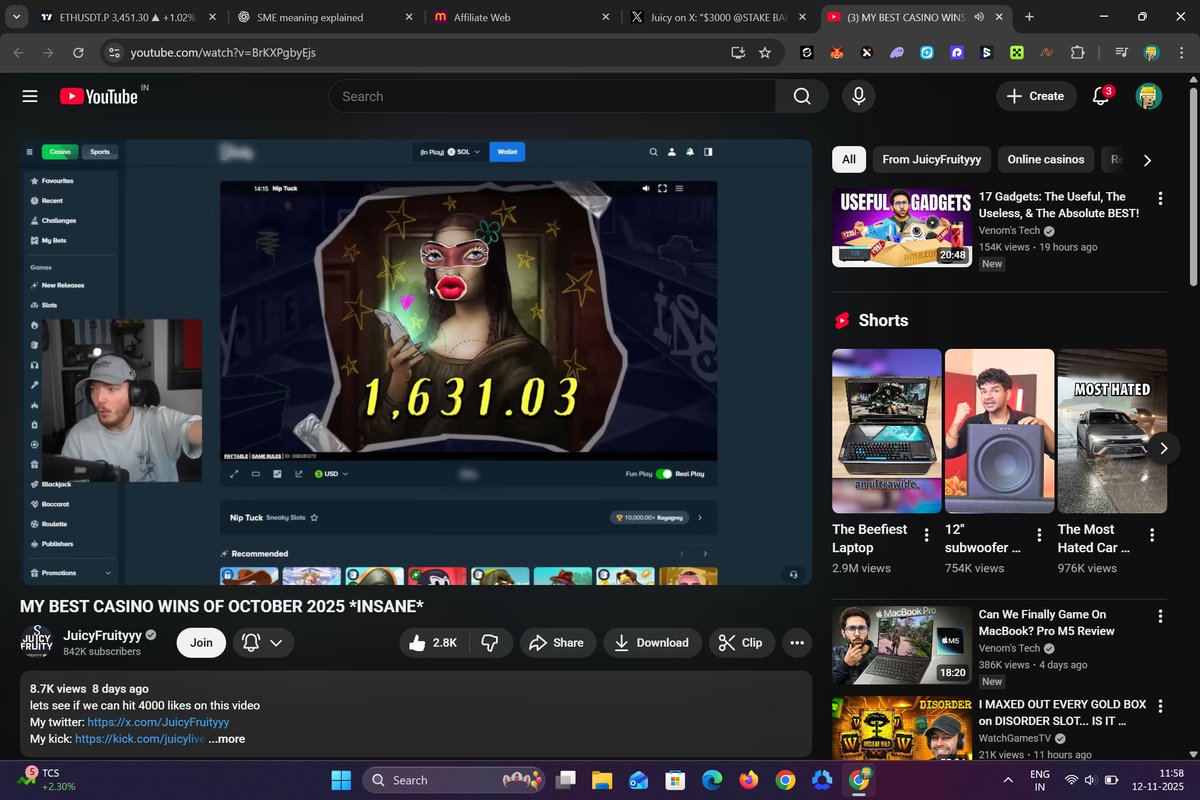Open Firefox from the taskbar
Image resolution: width=1200 pixels, height=800 pixels.
(748, 780)
